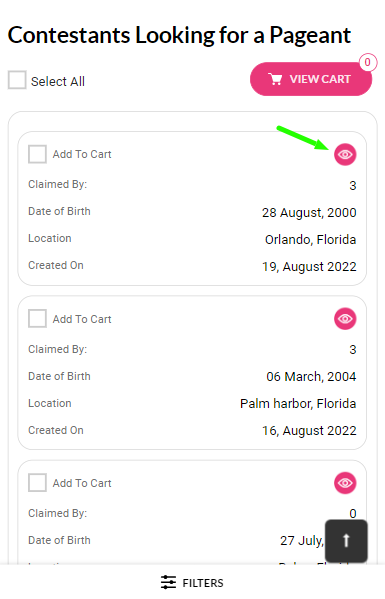Open the FILTERS panel label
Screen dimensions: 385x599
point(203,583)
